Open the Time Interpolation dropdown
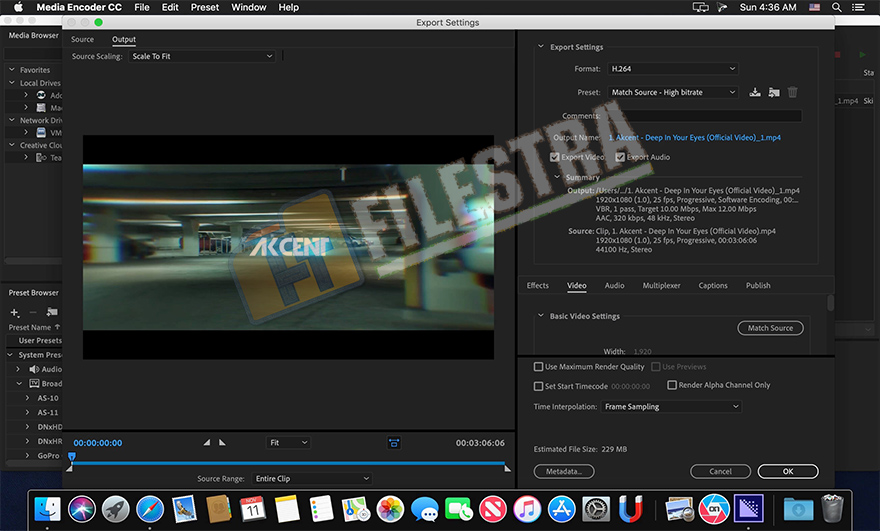880x531 pixels. [x=671, y=406]
